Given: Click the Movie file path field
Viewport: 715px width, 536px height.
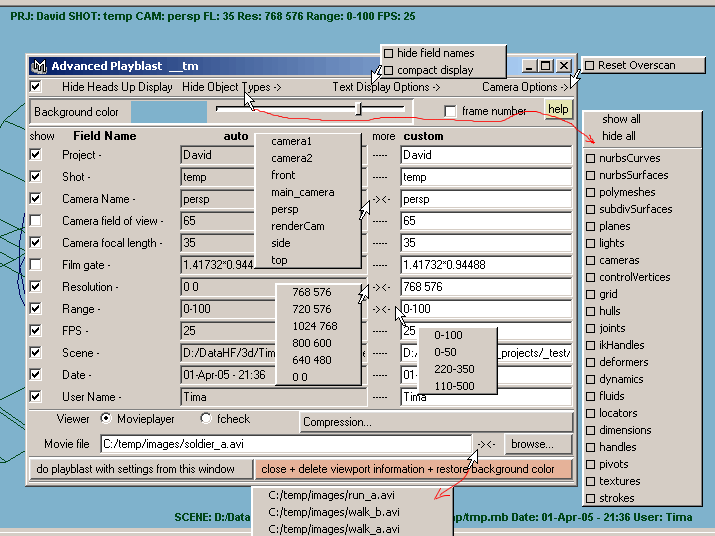Looking at the screenshot, I should pos(286,444).
